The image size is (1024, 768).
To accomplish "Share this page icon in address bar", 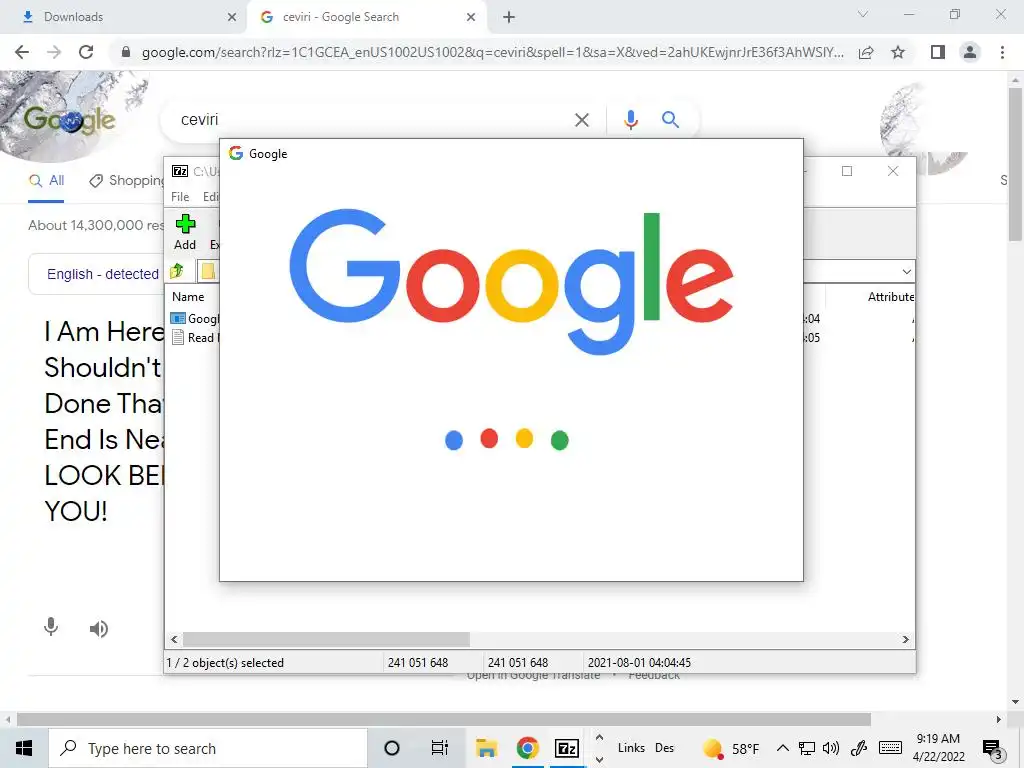I will (866, 52).
